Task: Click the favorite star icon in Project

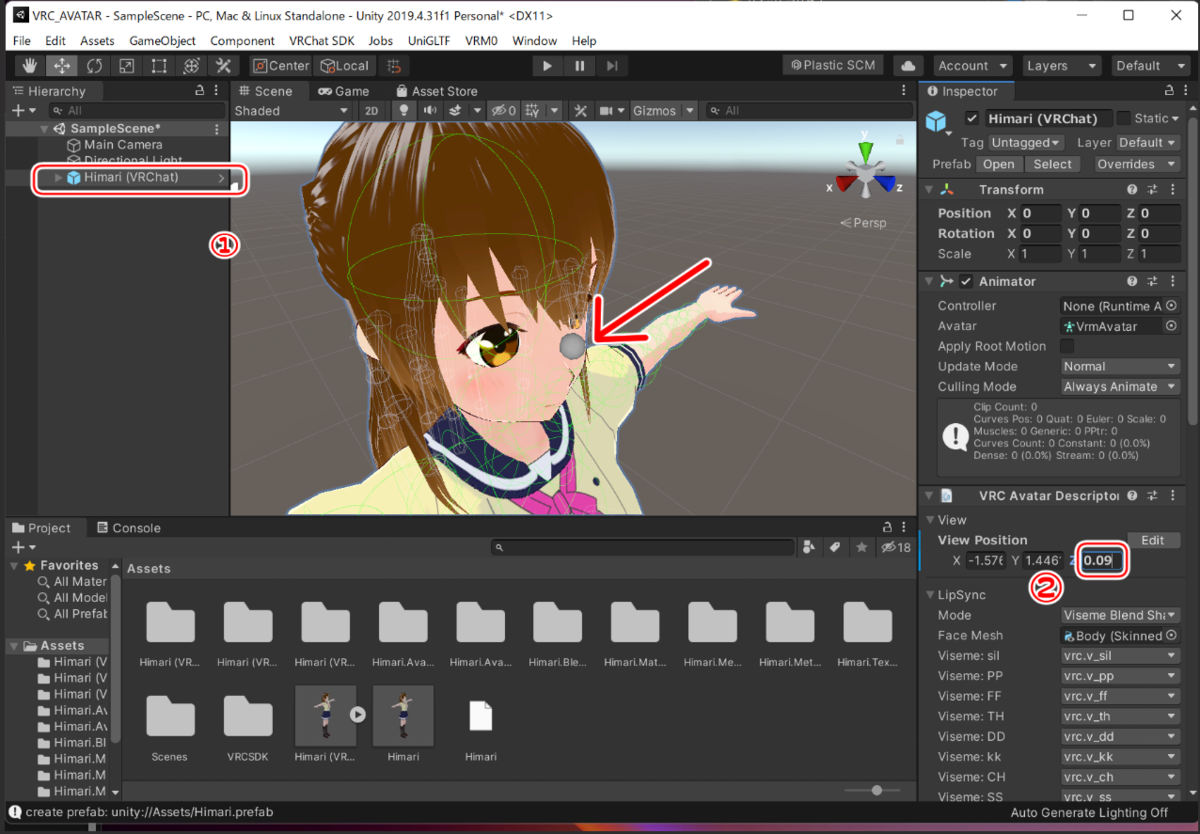Action: tap(861, 547)
